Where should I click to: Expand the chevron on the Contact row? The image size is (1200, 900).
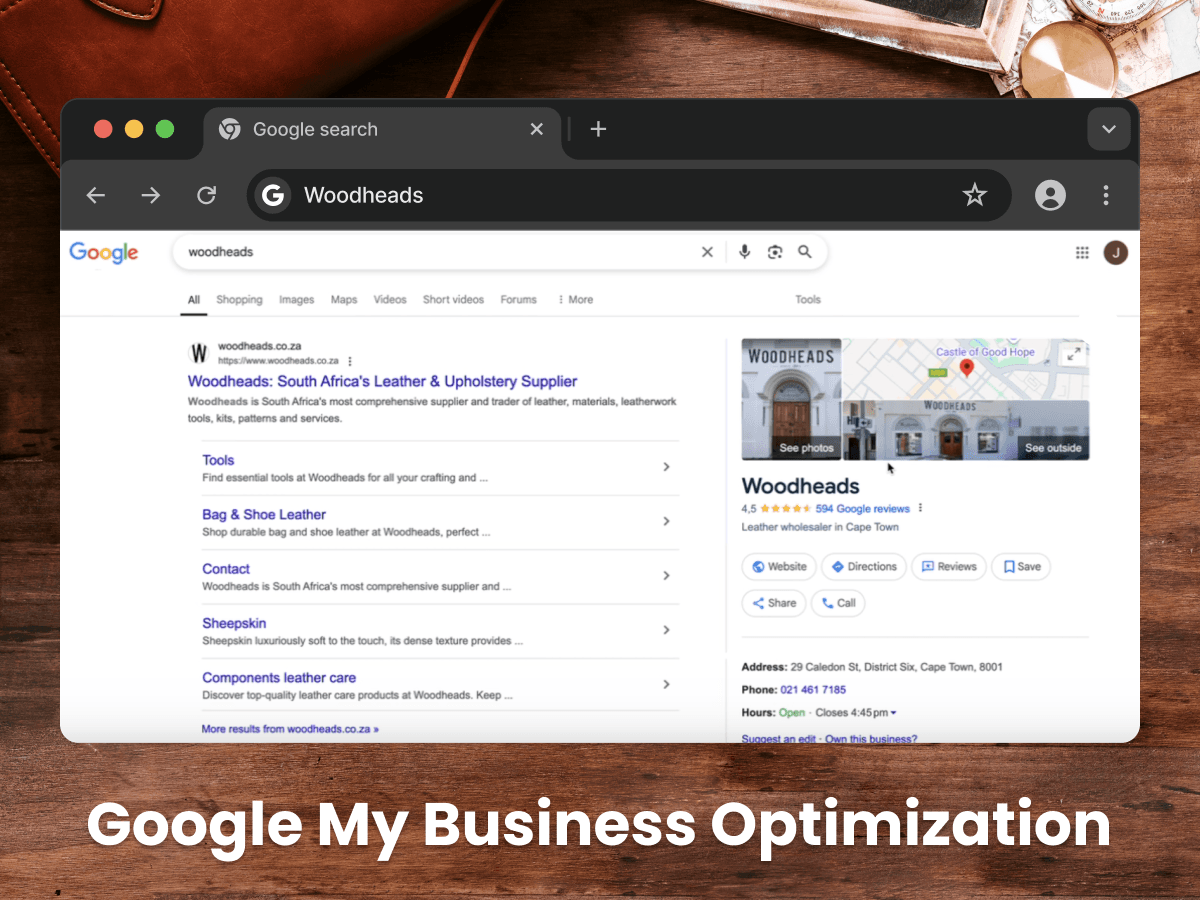click(x=666, y=576)
